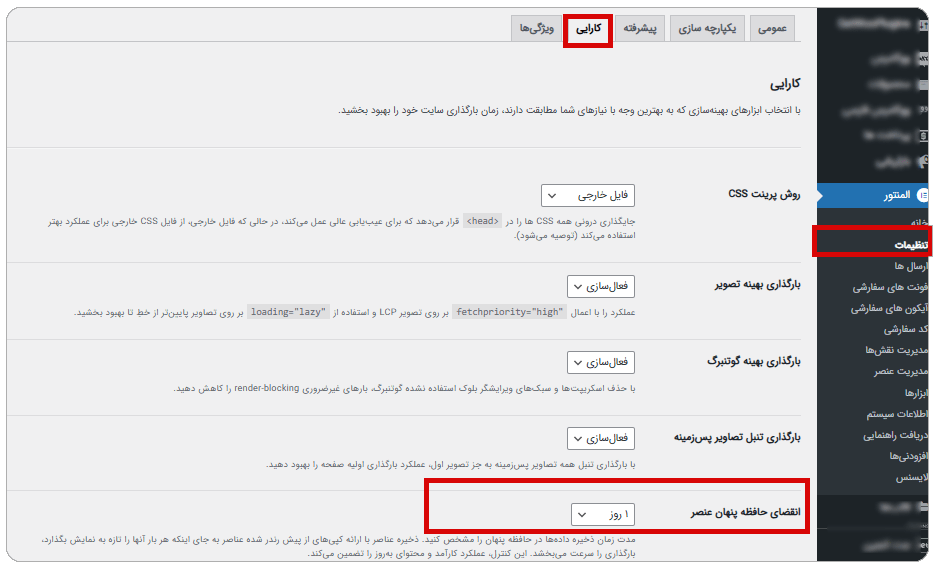Open ارسال ها in the sidebar
Image resolution: width=938 pixels, height=566 pixels.
tap(911, 266)
